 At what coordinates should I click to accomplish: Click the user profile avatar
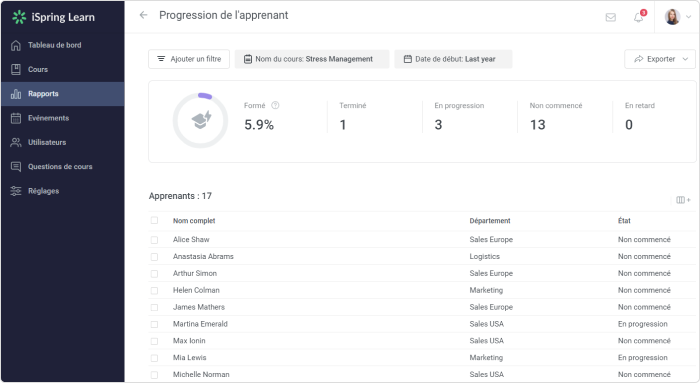pos(672,17)
